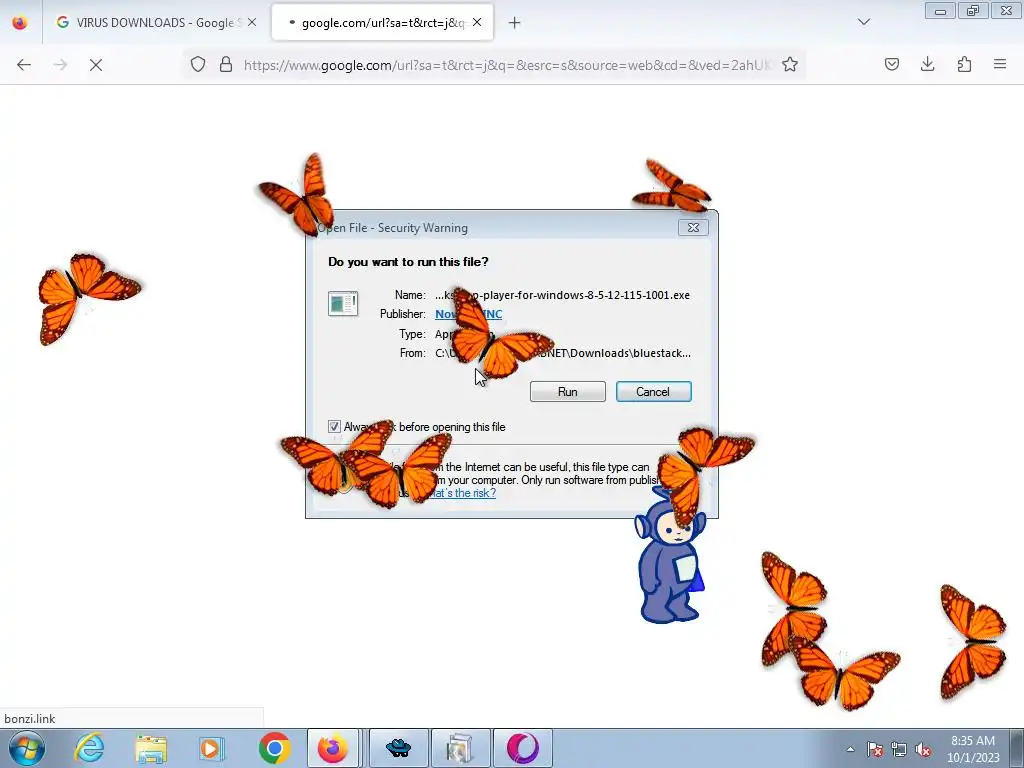Image resolution: width=1024 pixels, height=768 pixels.
Task: Cancel the file security warning
Action: coord(654,392)
